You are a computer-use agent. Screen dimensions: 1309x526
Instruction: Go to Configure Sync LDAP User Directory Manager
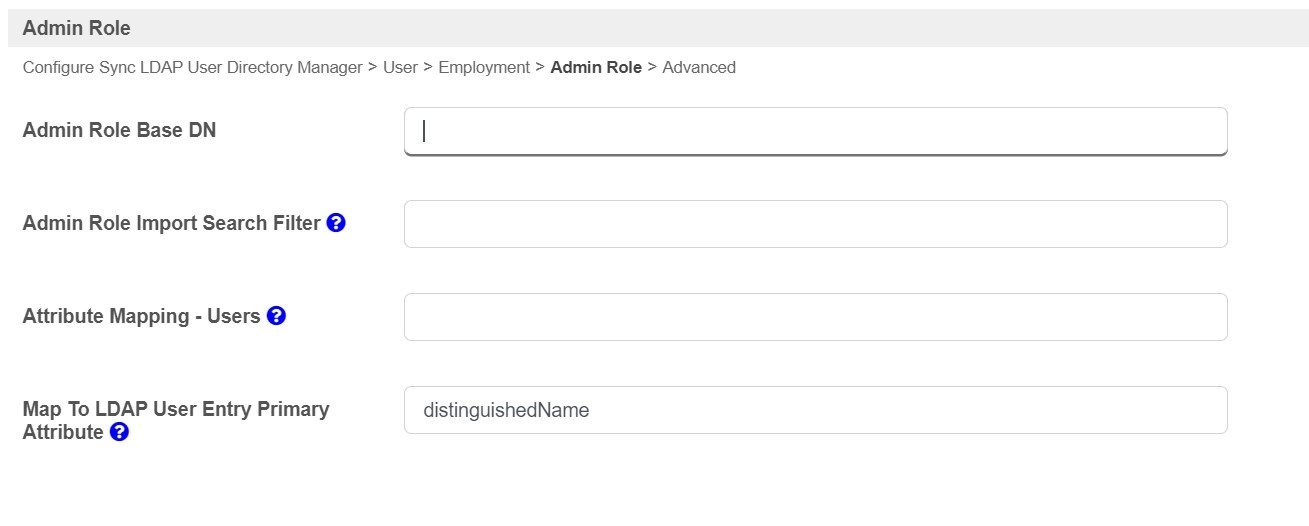tap(192, 68)
